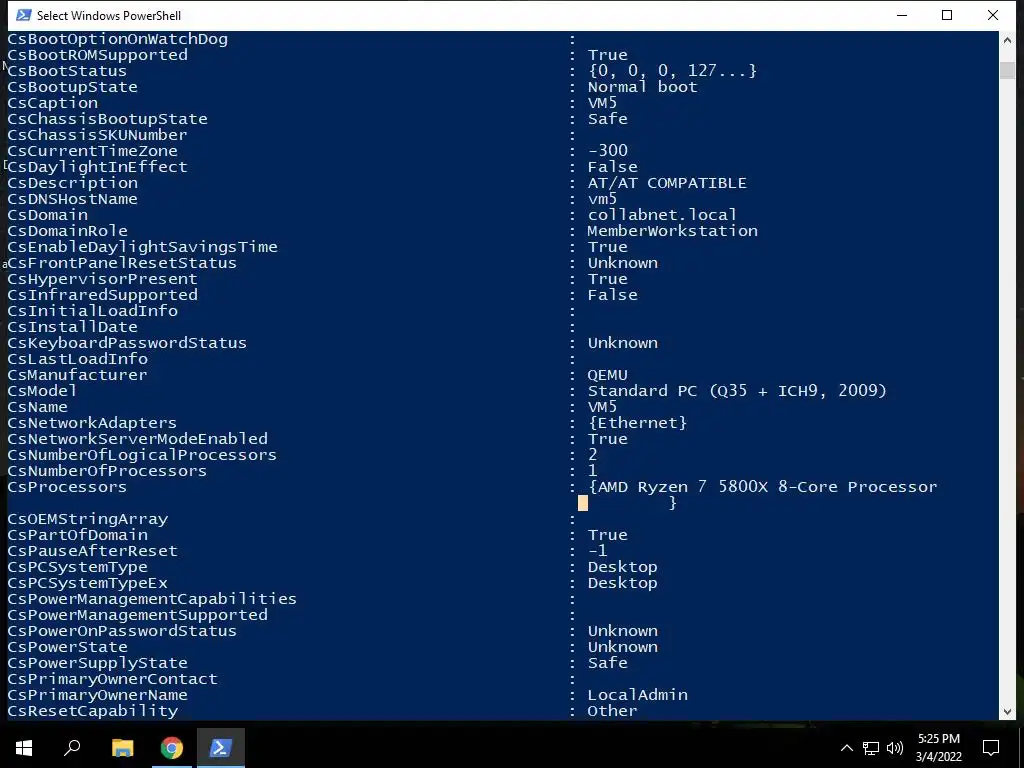Screen dimensions: 1024x768
Task: Click the CsKeyboardPasswordStatus property name
Action: coord(127,343)
